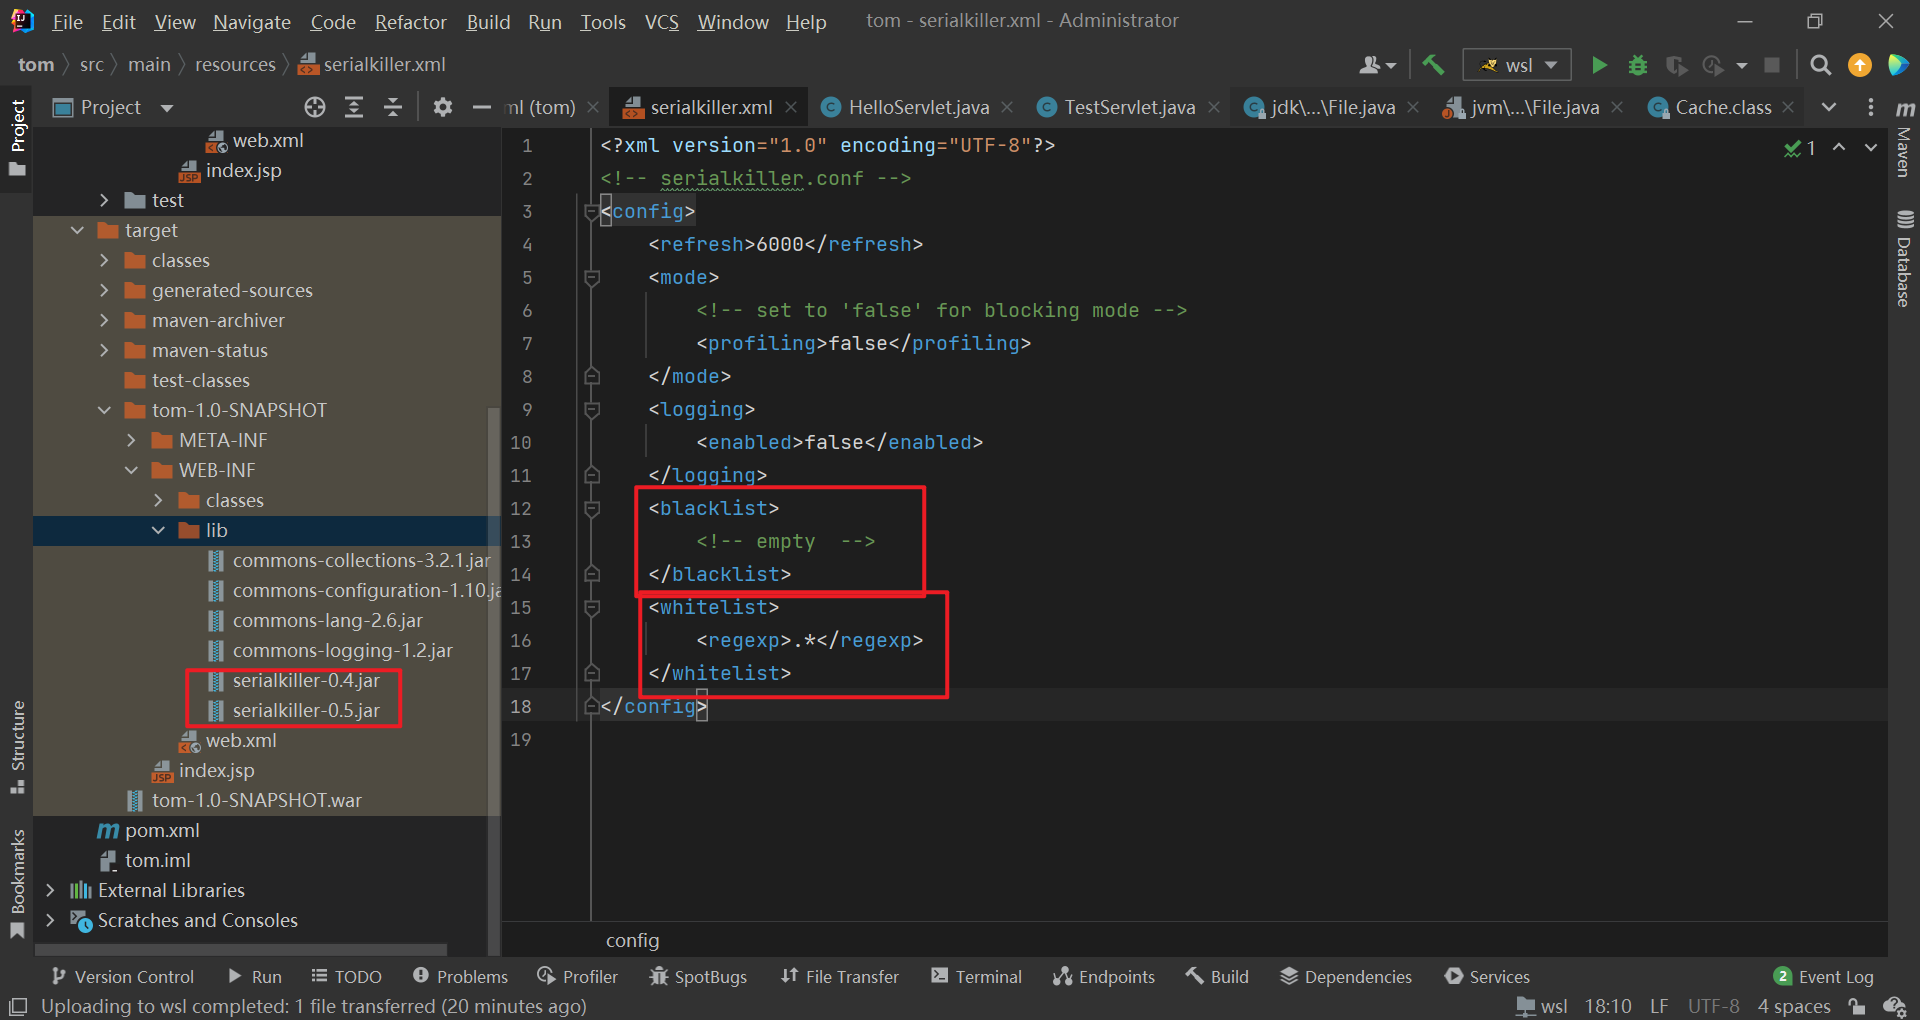Viewport: 1920px width, 1020px height.
Task: Collapse all in Project panel
Action: coord(393,107)
